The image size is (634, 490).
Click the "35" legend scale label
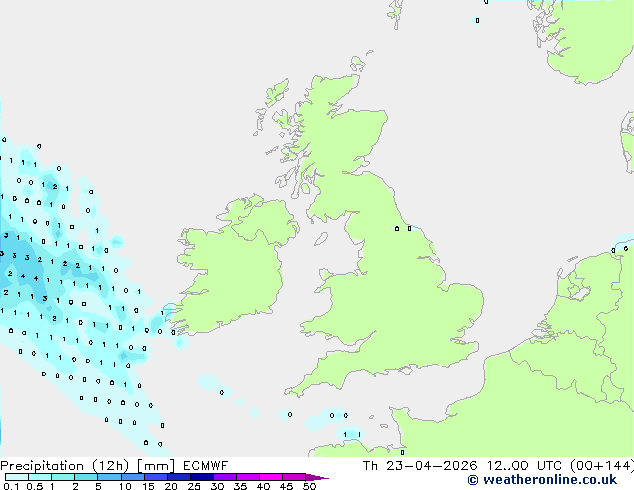pos(240,486)
